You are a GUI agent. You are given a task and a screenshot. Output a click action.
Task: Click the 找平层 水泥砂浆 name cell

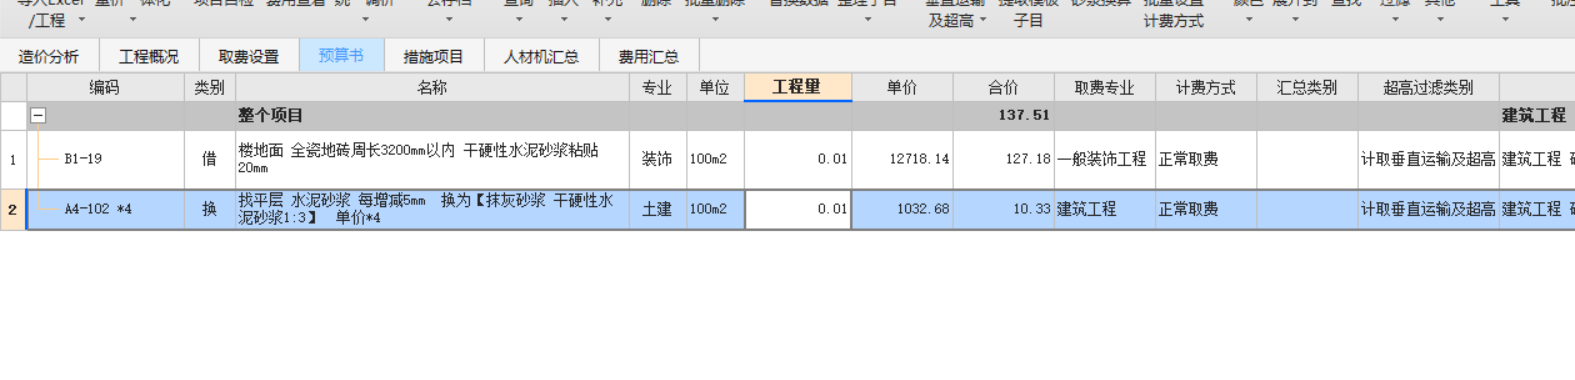click(432, 210)
